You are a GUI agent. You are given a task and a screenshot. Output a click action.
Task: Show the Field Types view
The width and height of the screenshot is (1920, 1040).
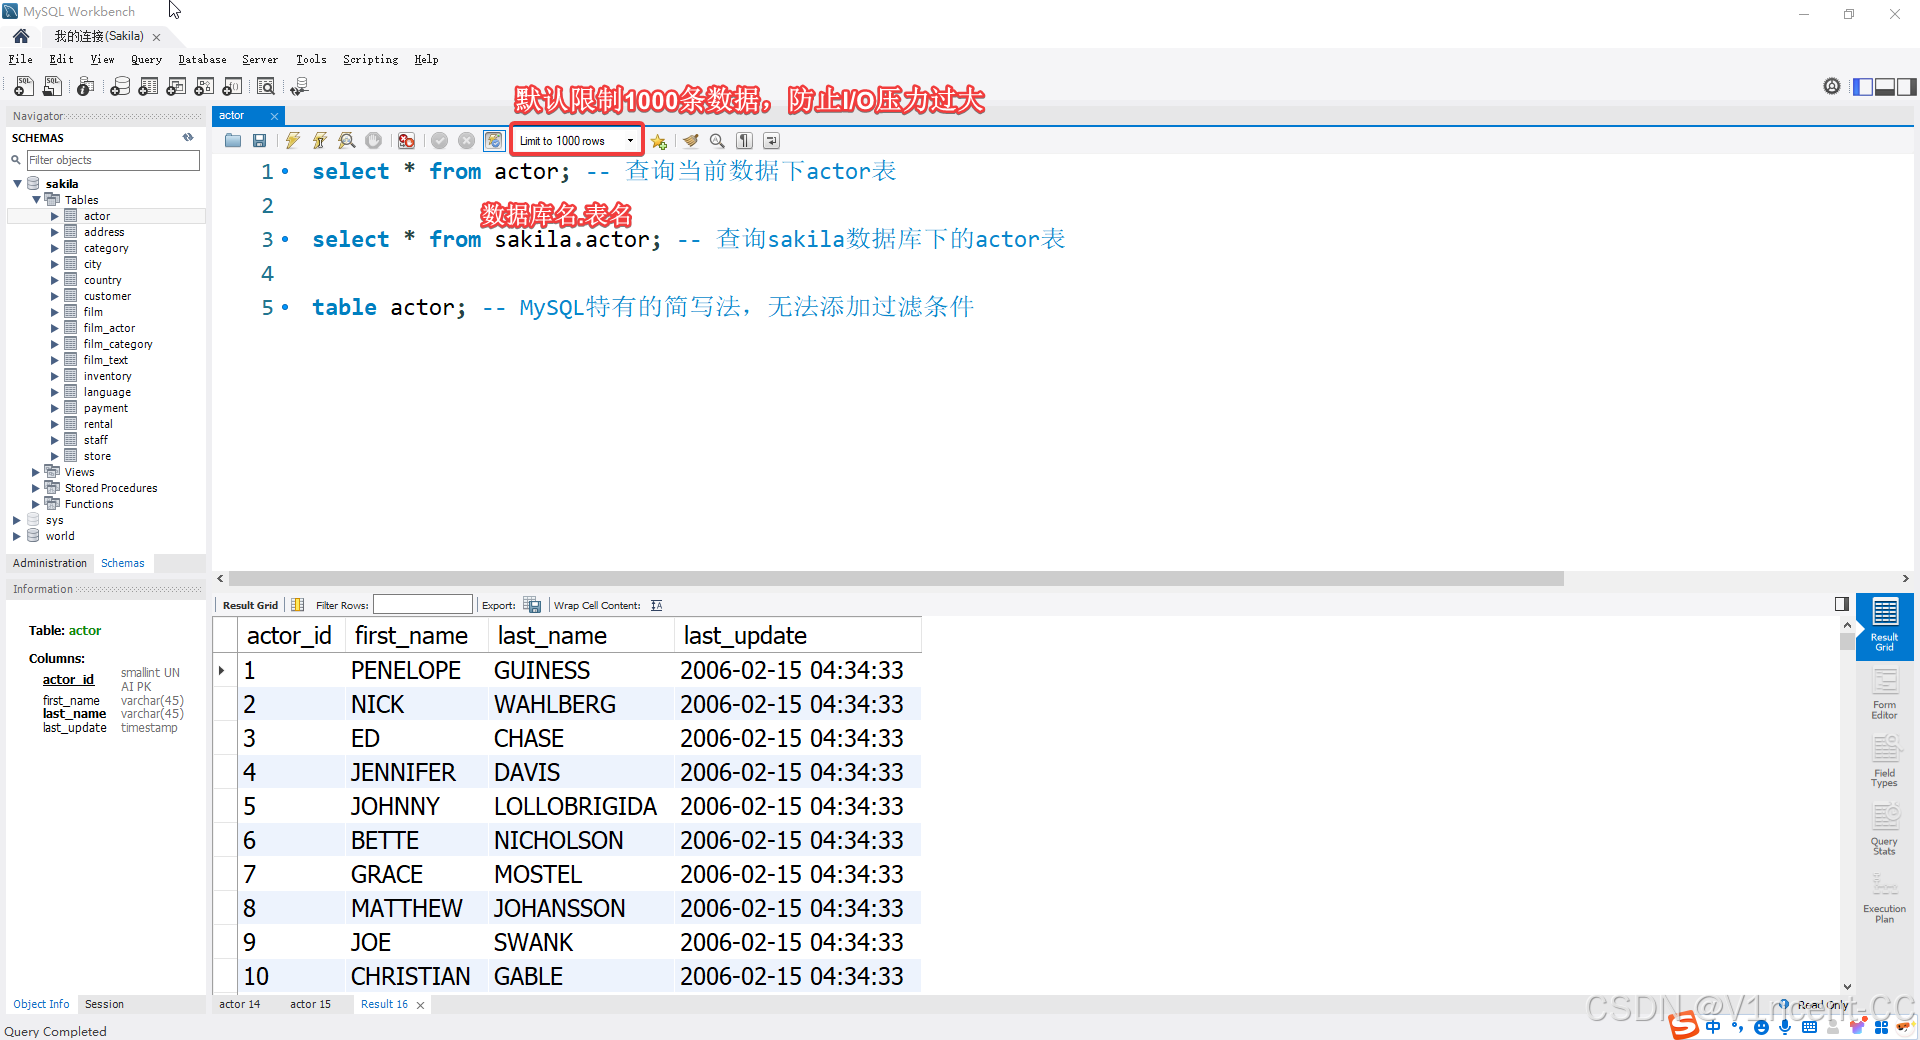pyautogui.click(x=1885, y=763)
